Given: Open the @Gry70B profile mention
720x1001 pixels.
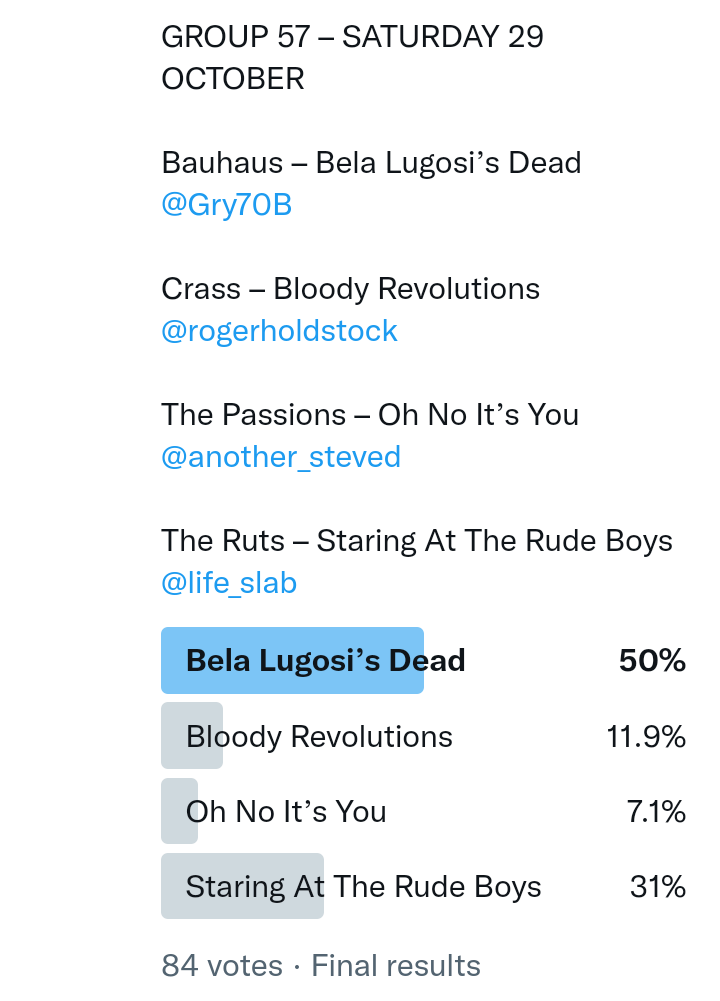Looking at the screenshot, I should click(x=226, y=205).
